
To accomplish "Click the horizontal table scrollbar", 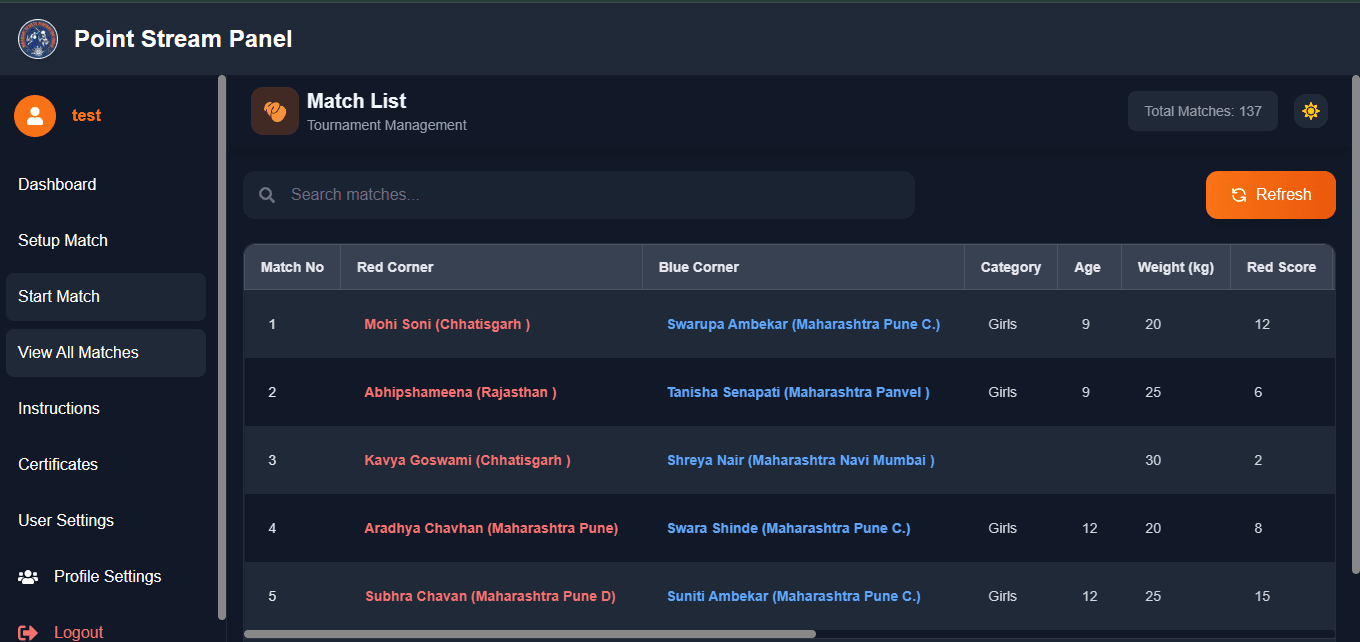I will click(530, 634).
